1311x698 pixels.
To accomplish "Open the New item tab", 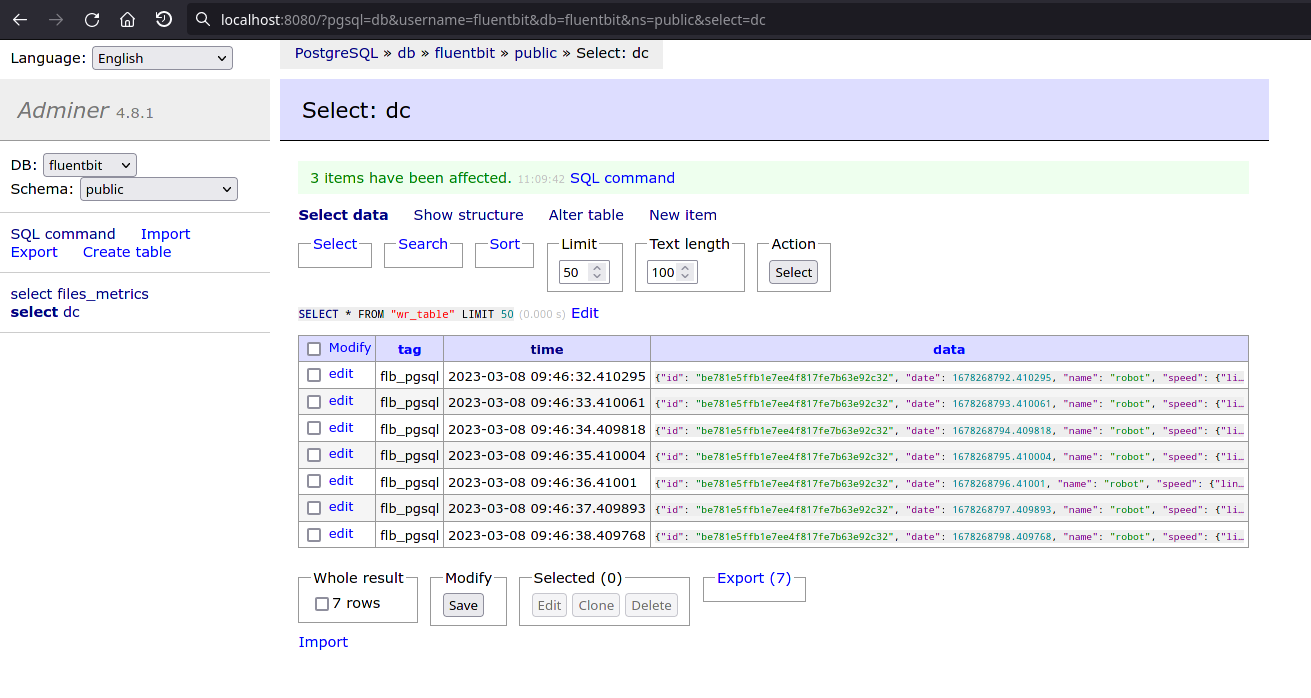I will (x=683, y=215).
